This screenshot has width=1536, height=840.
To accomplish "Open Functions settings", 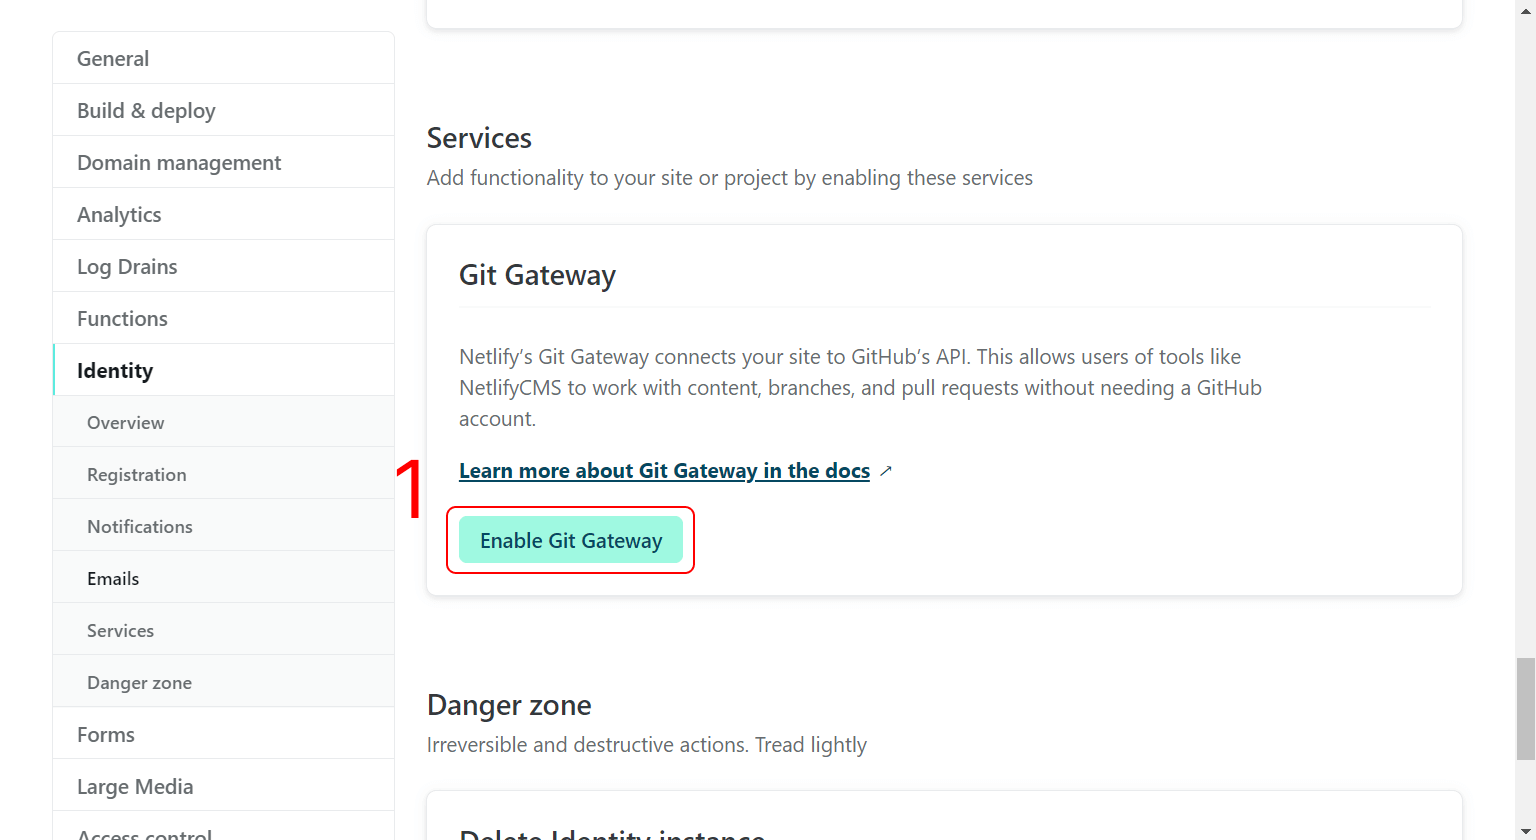I will point(122,318).
